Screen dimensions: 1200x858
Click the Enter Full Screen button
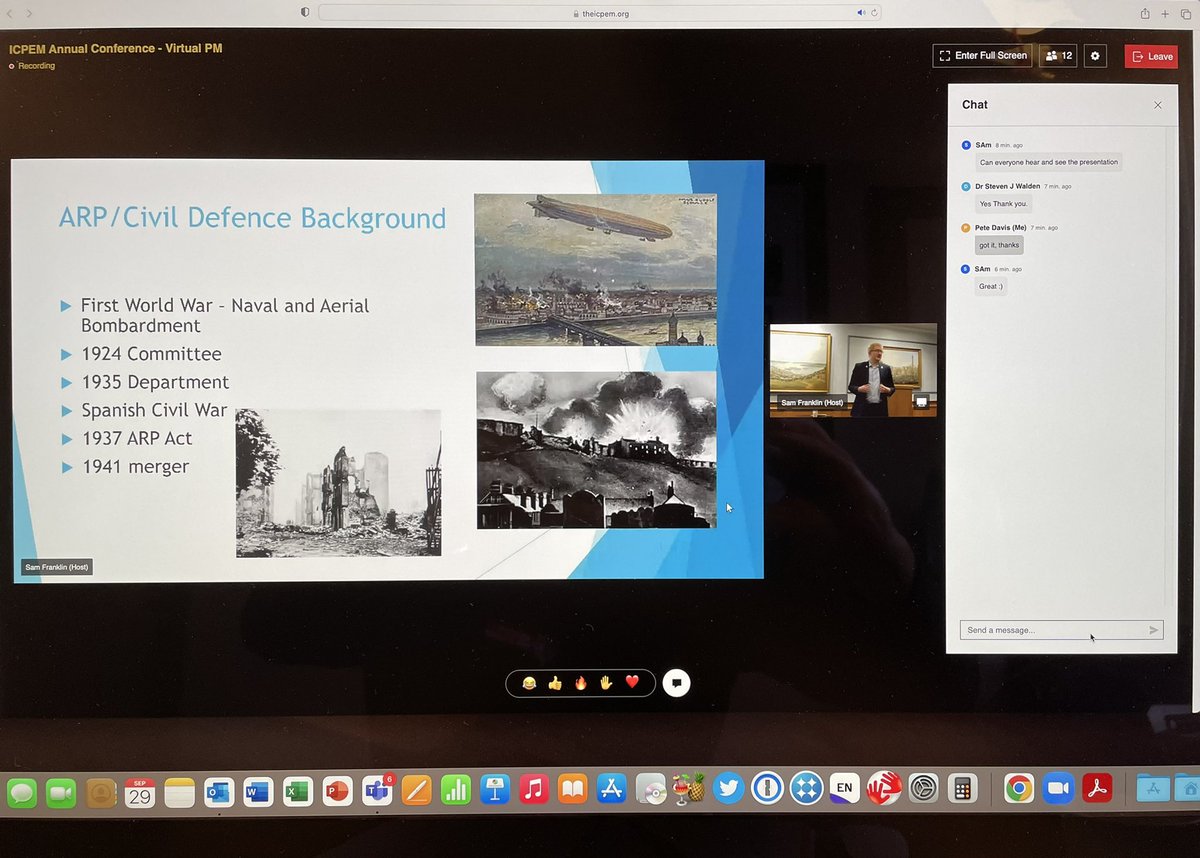click(982, 56)
